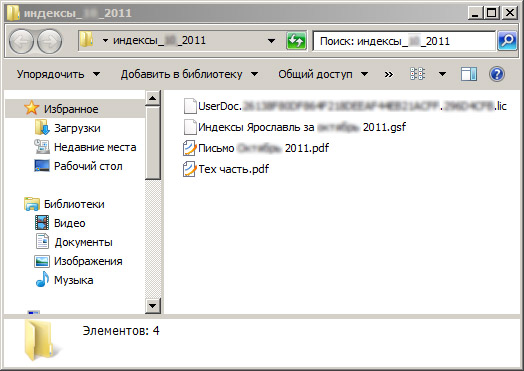Open the view options dropdown arrow
524x371 pixels.
tap(442, 74)
